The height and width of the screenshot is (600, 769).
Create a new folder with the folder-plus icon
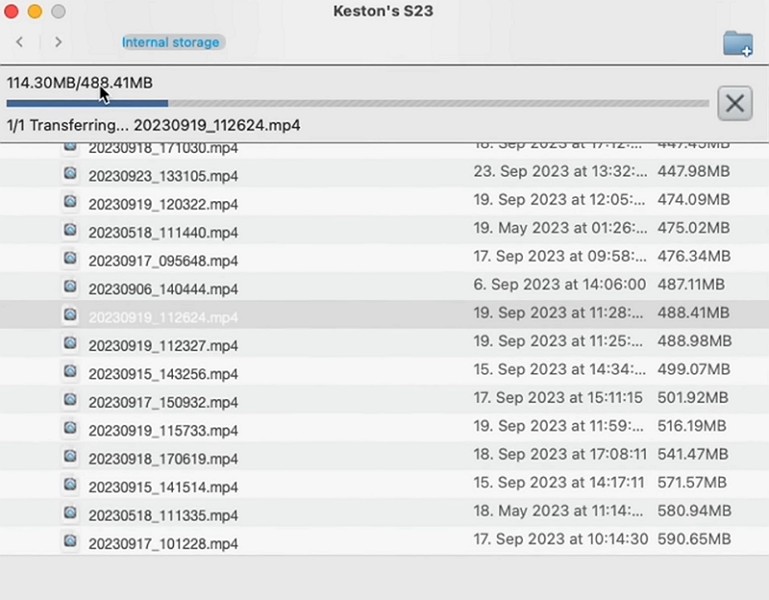pyautogui.click(x=738, y=44)
